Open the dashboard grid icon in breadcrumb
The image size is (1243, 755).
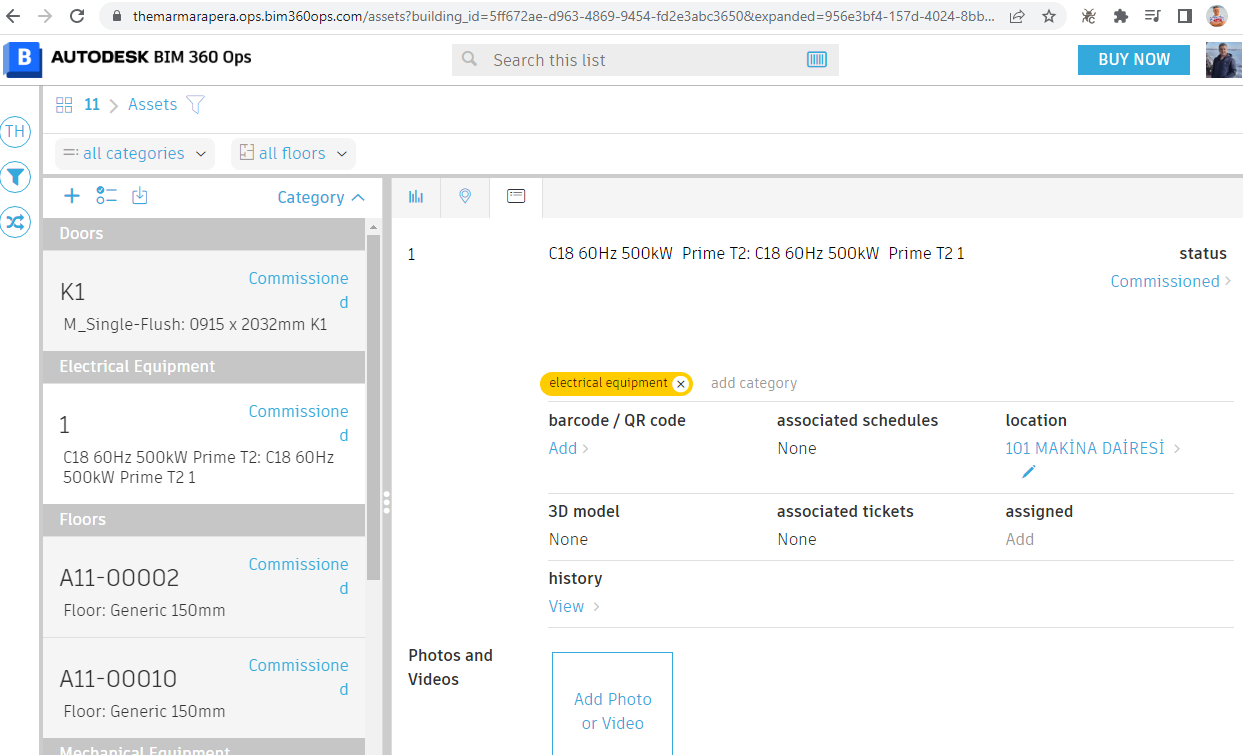64,104
